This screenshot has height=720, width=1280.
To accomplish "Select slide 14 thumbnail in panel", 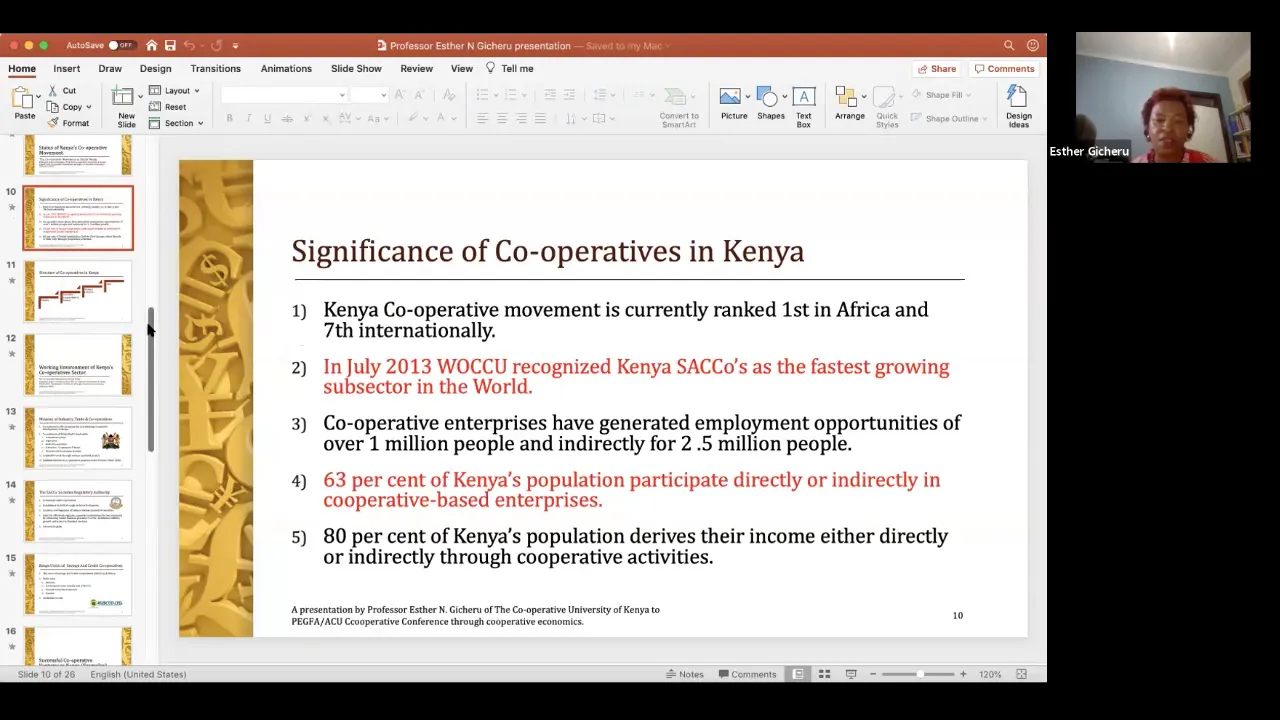I will pos(78,511).
